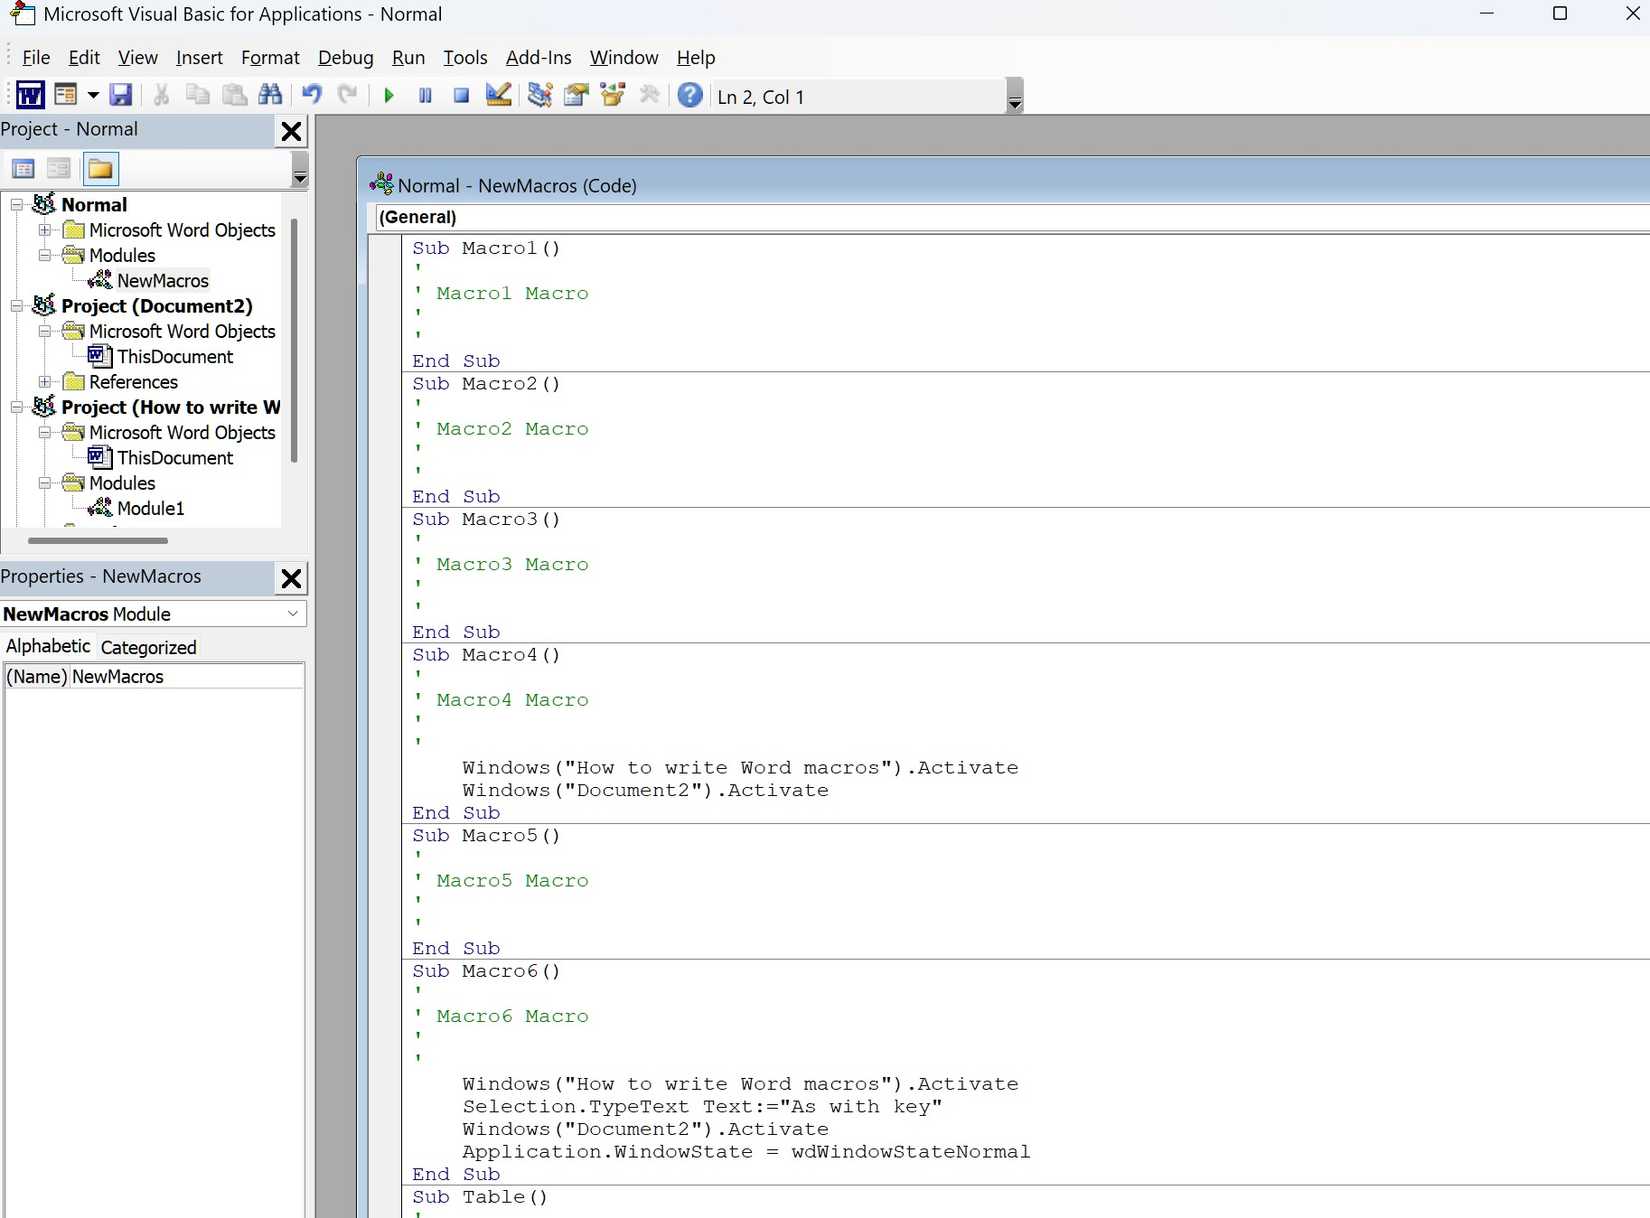Collapse the Modules folder under Normal
Viewport: 1650px width, 1218px height.
(45, 255)
